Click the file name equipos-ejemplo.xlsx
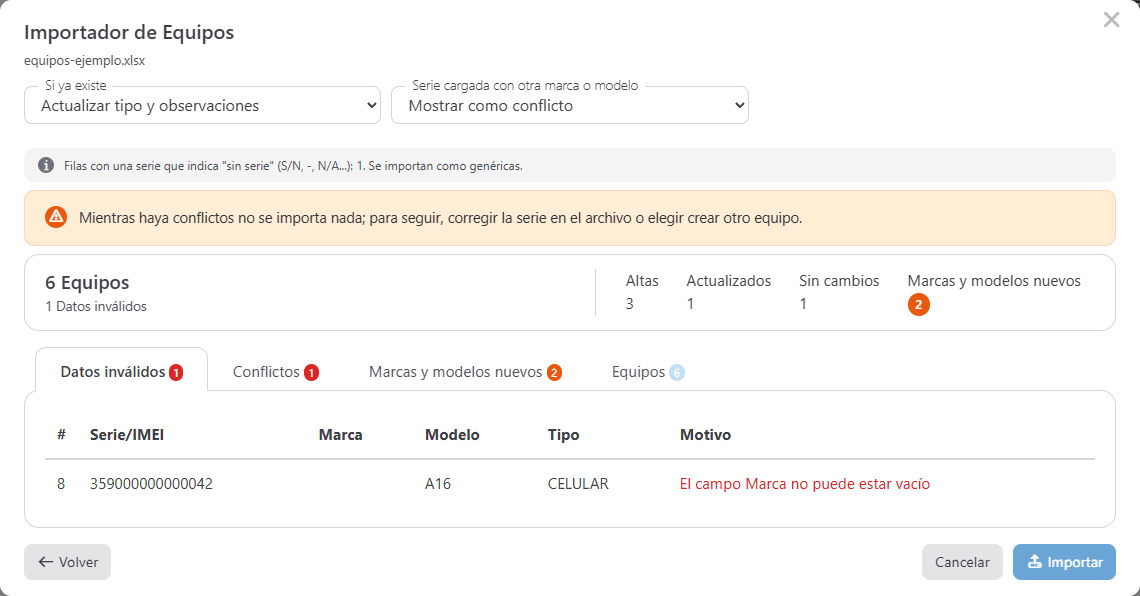Viewport: 1140px width, 596px height. coord(84,60)
